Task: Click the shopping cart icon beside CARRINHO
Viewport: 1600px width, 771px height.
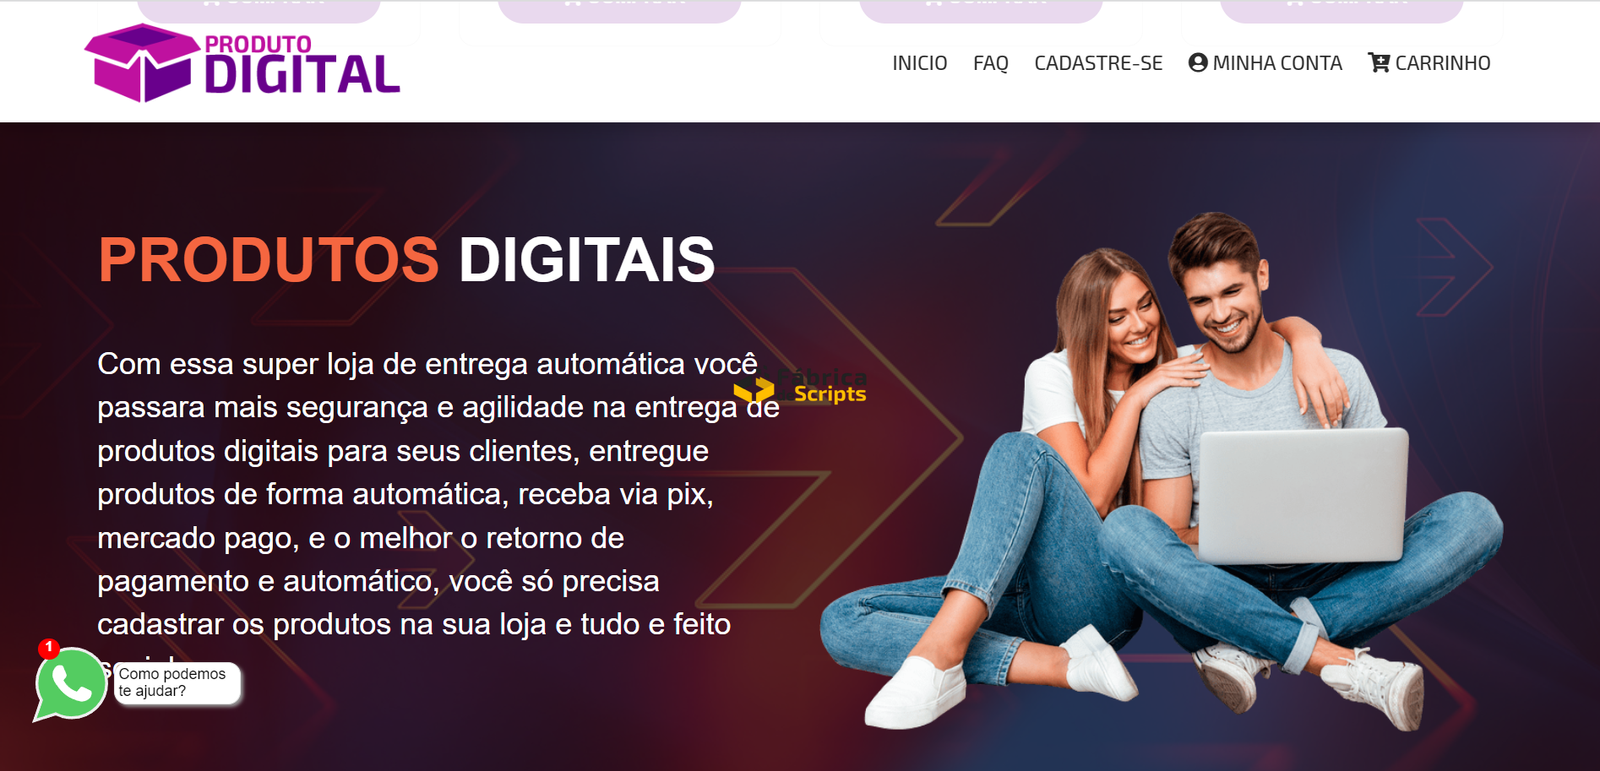Action: [x=1379, y=63]
